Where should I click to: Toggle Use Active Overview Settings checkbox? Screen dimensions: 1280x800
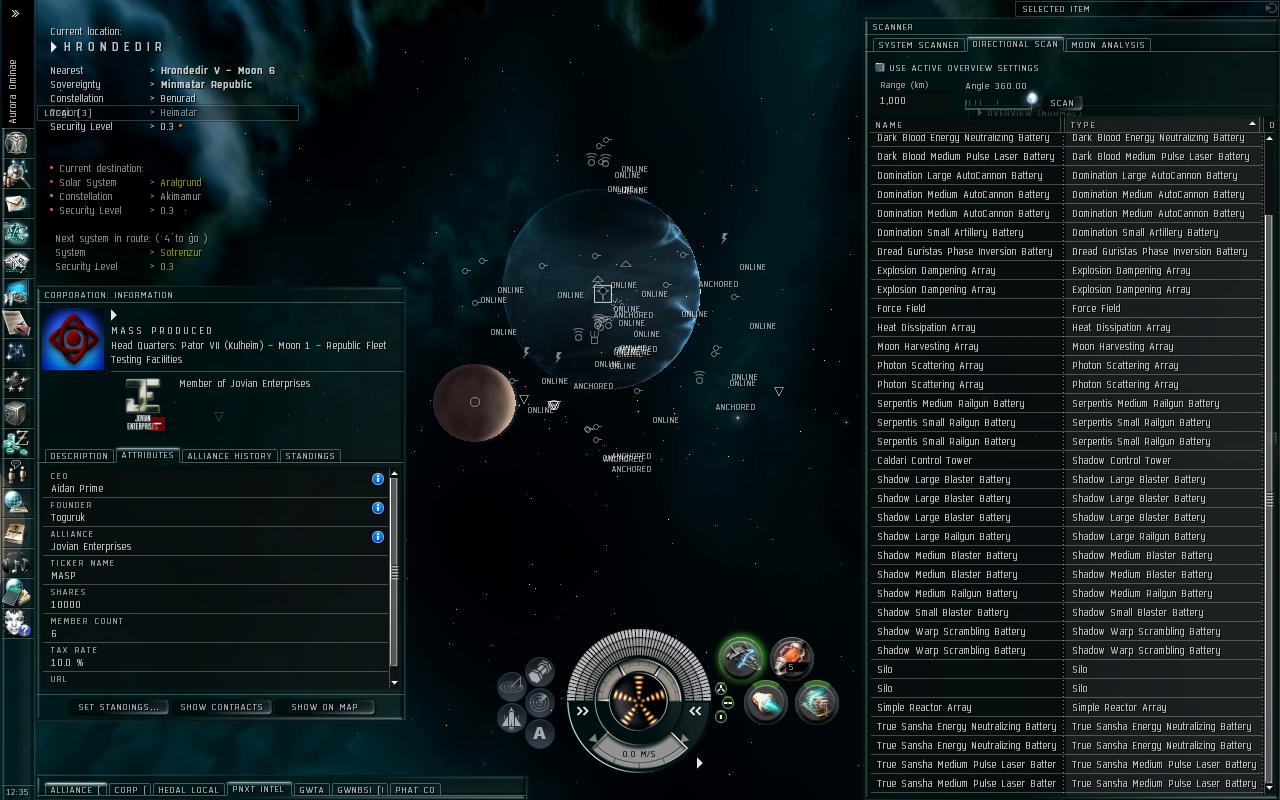880,68
